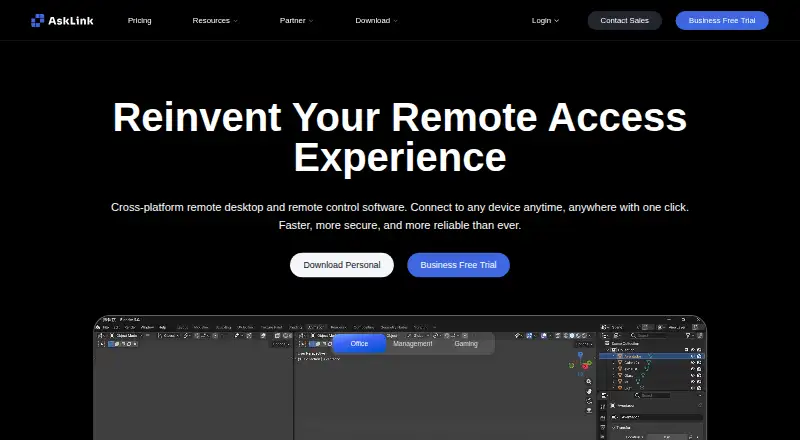Click the Blender outliner search field
The height and width of the screenshot is (440, 800).
pyautogui.click(x=650, y=335)
